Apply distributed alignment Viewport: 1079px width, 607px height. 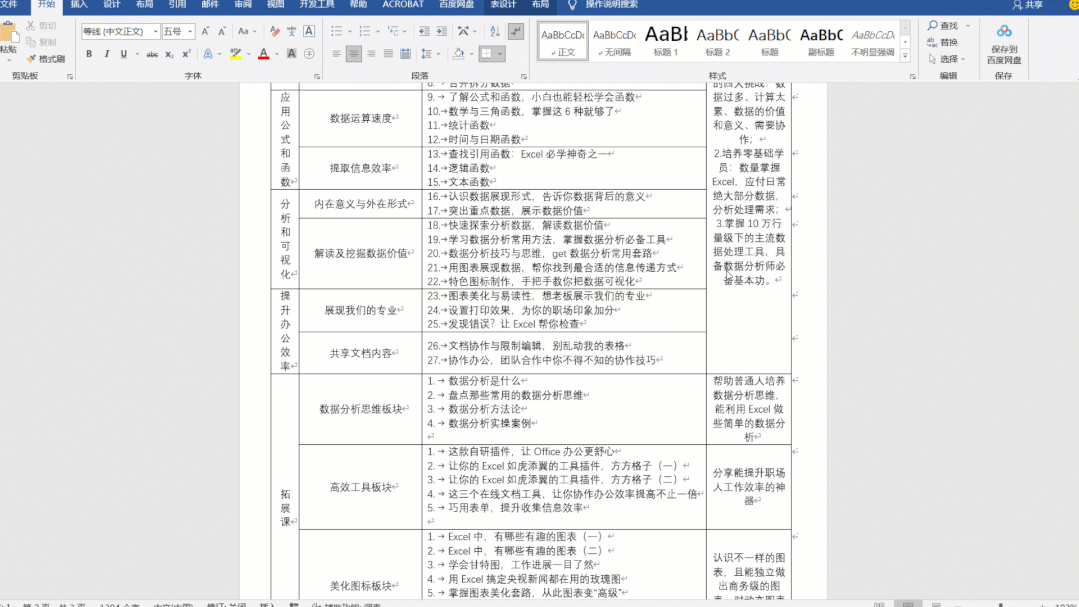click(406, 54)
